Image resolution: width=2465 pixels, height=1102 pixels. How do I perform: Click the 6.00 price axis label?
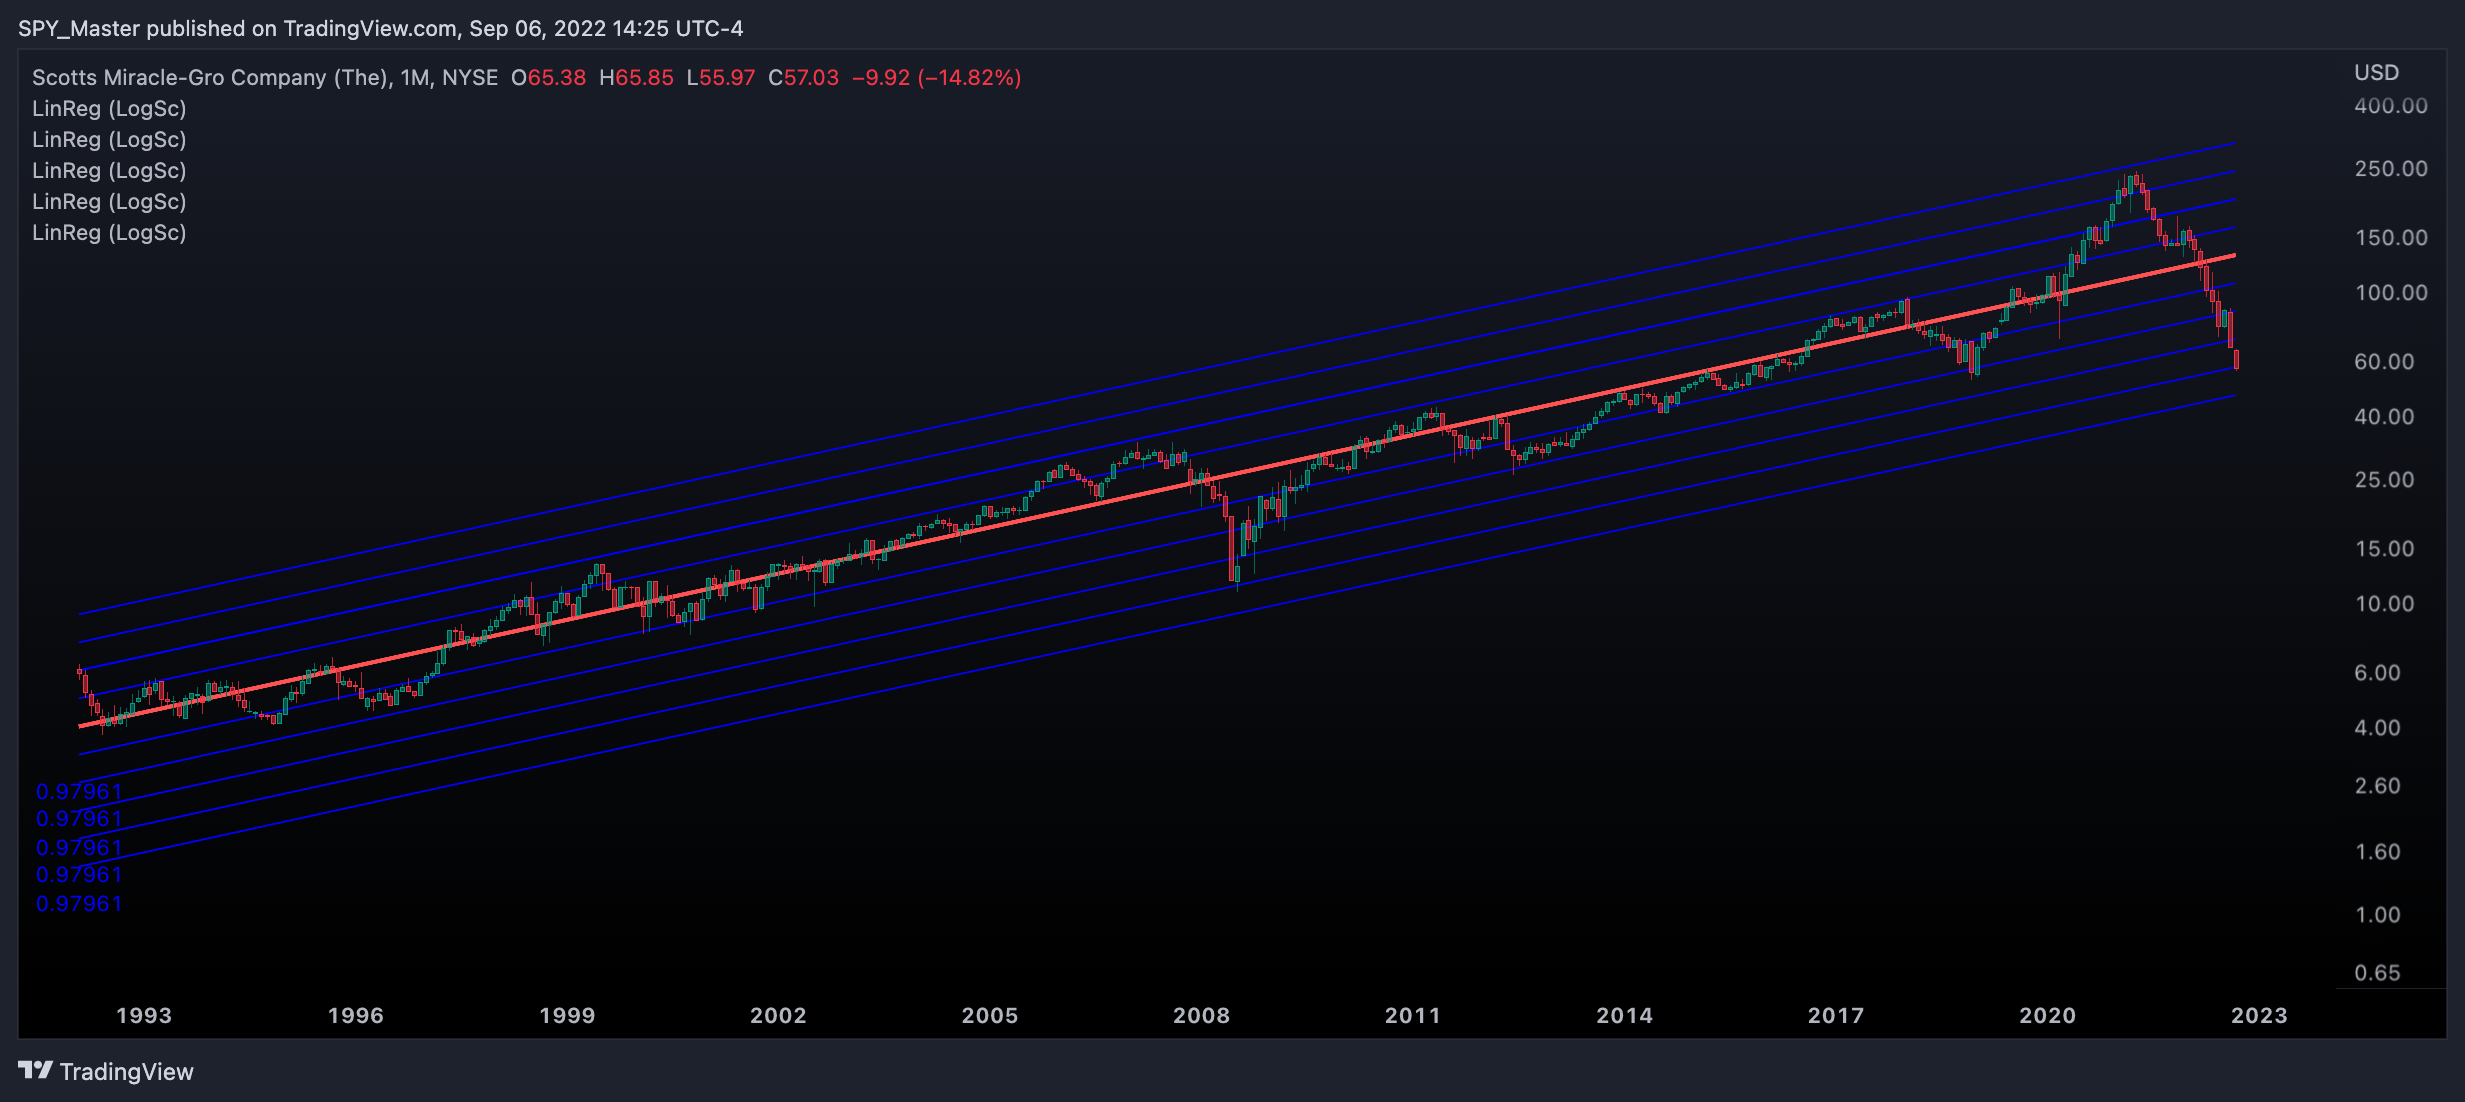coord(2378,673)
